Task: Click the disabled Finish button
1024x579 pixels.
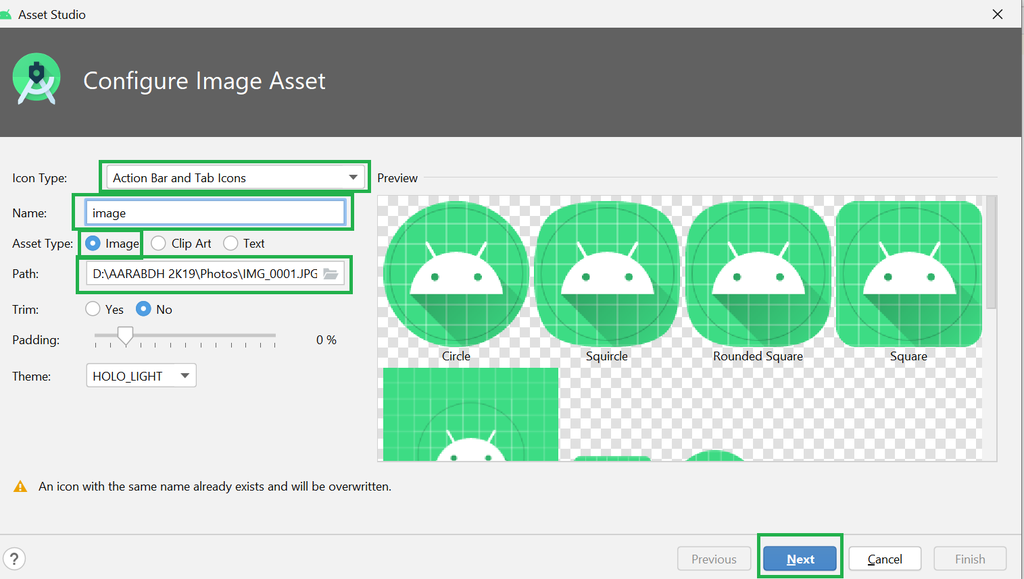Action: 970,559
